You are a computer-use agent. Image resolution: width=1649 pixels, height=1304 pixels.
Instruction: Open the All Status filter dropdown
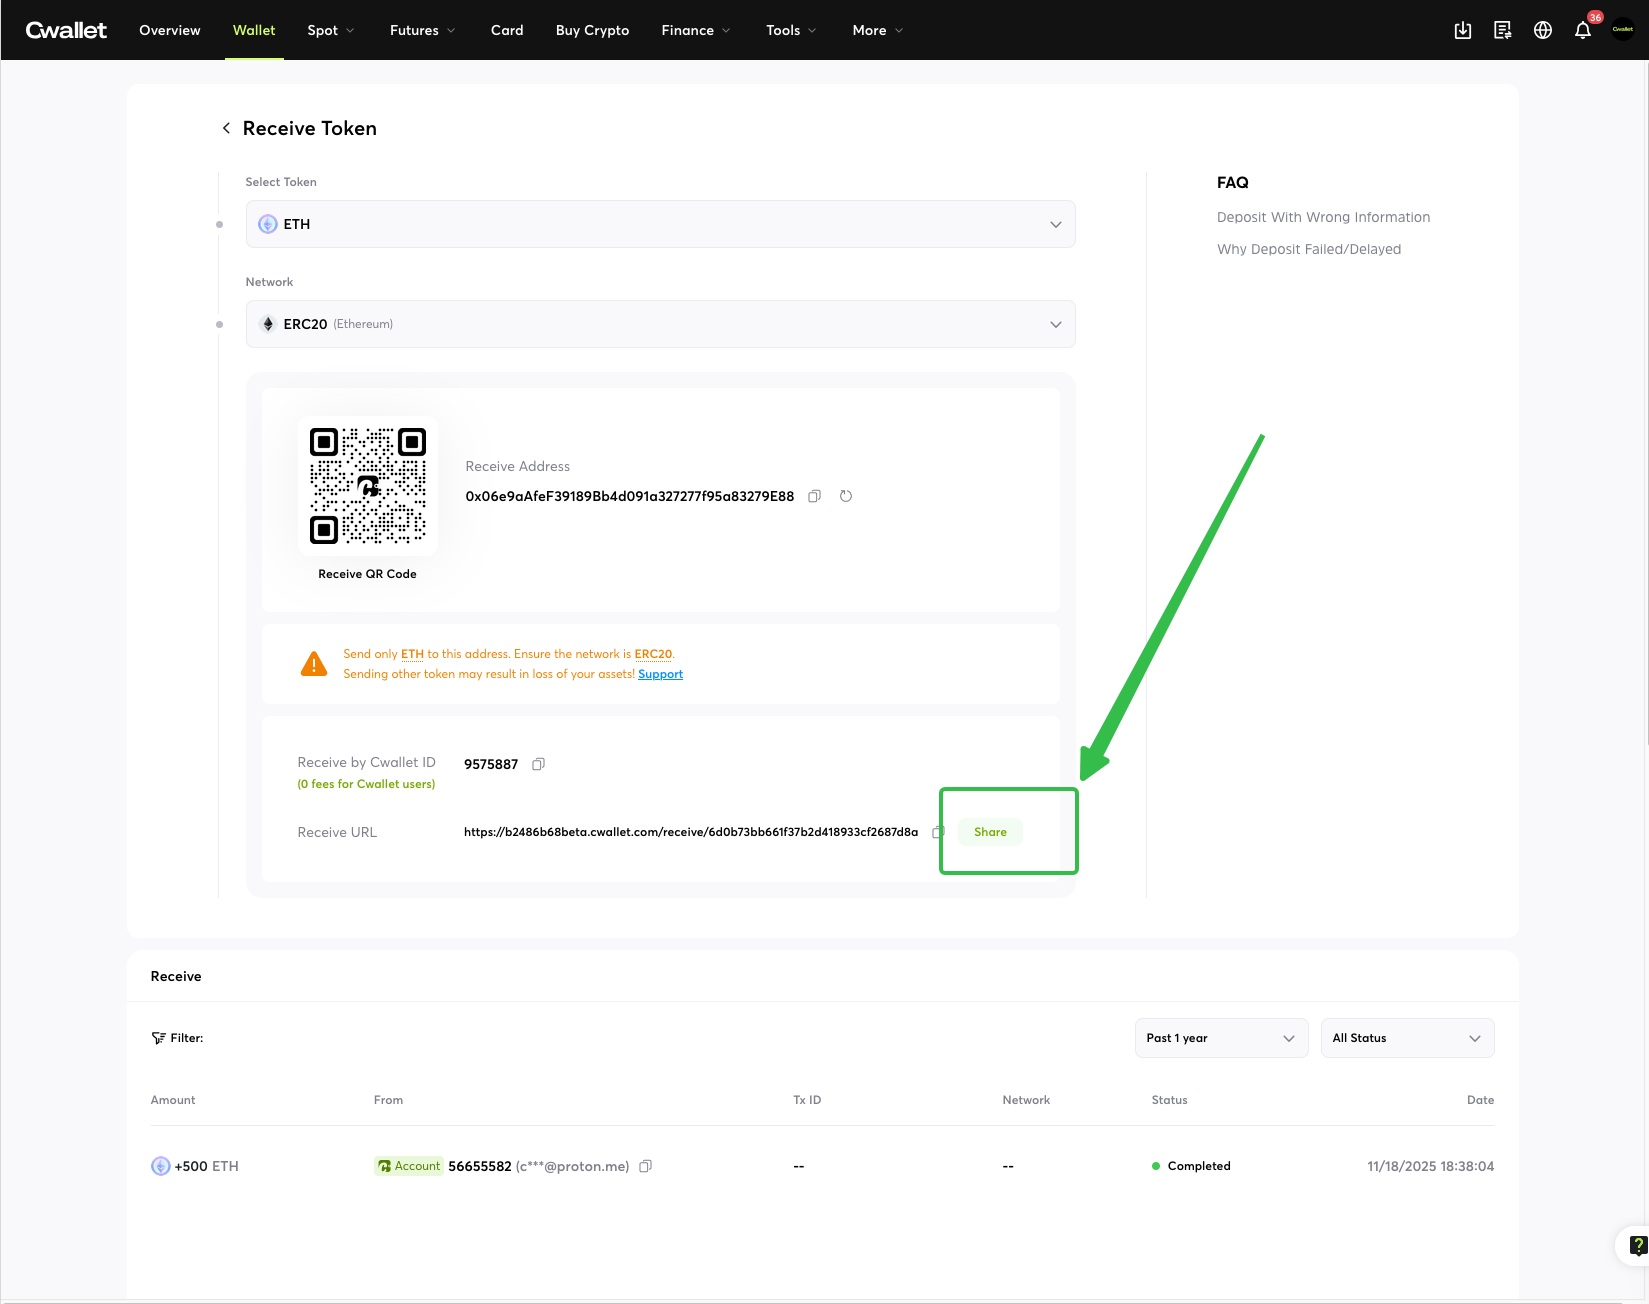click(1407, 1038)
